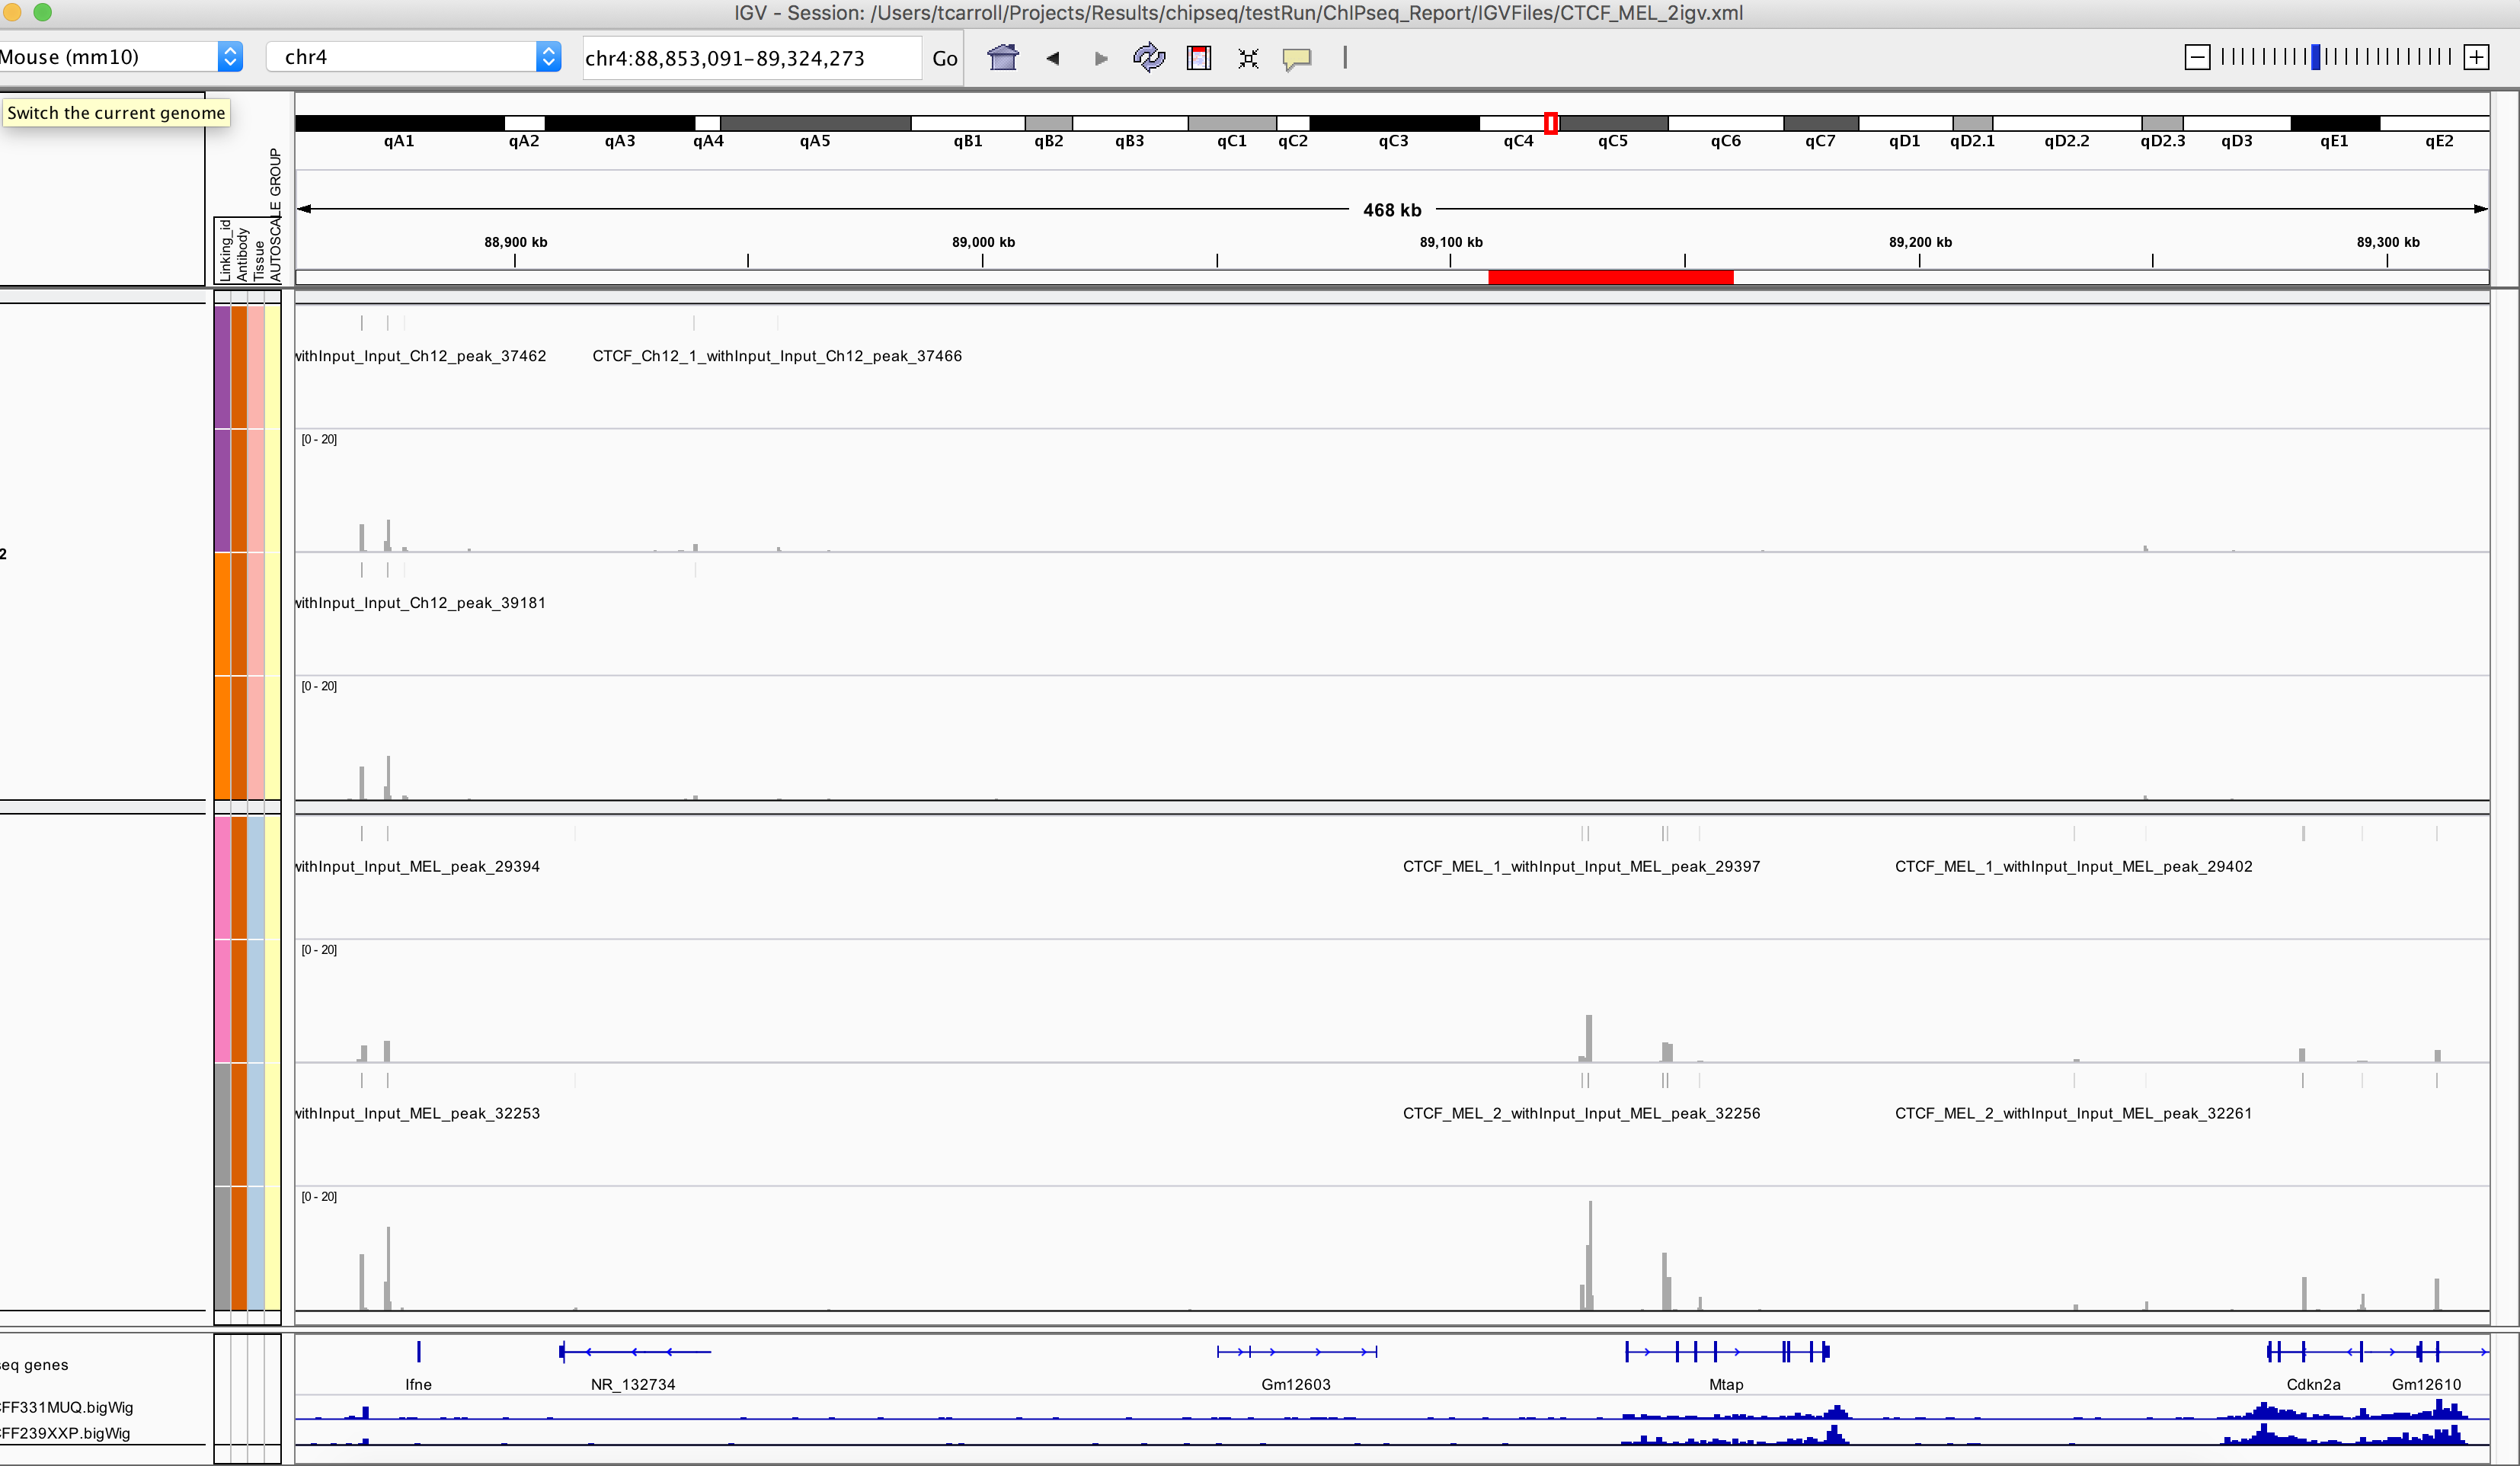The height and width of the screenshot is (1466, 2520).
Task: Click peak label CTCF_MEL_1 MEL_peak_29397
Action: [x=1581, y=867]
